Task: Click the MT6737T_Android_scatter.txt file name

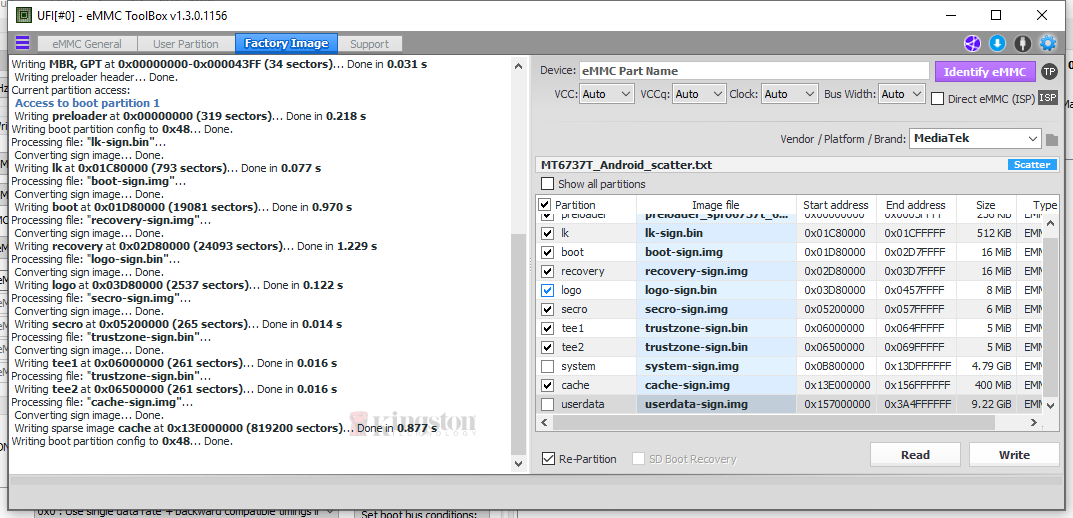Action: point(626,165)
